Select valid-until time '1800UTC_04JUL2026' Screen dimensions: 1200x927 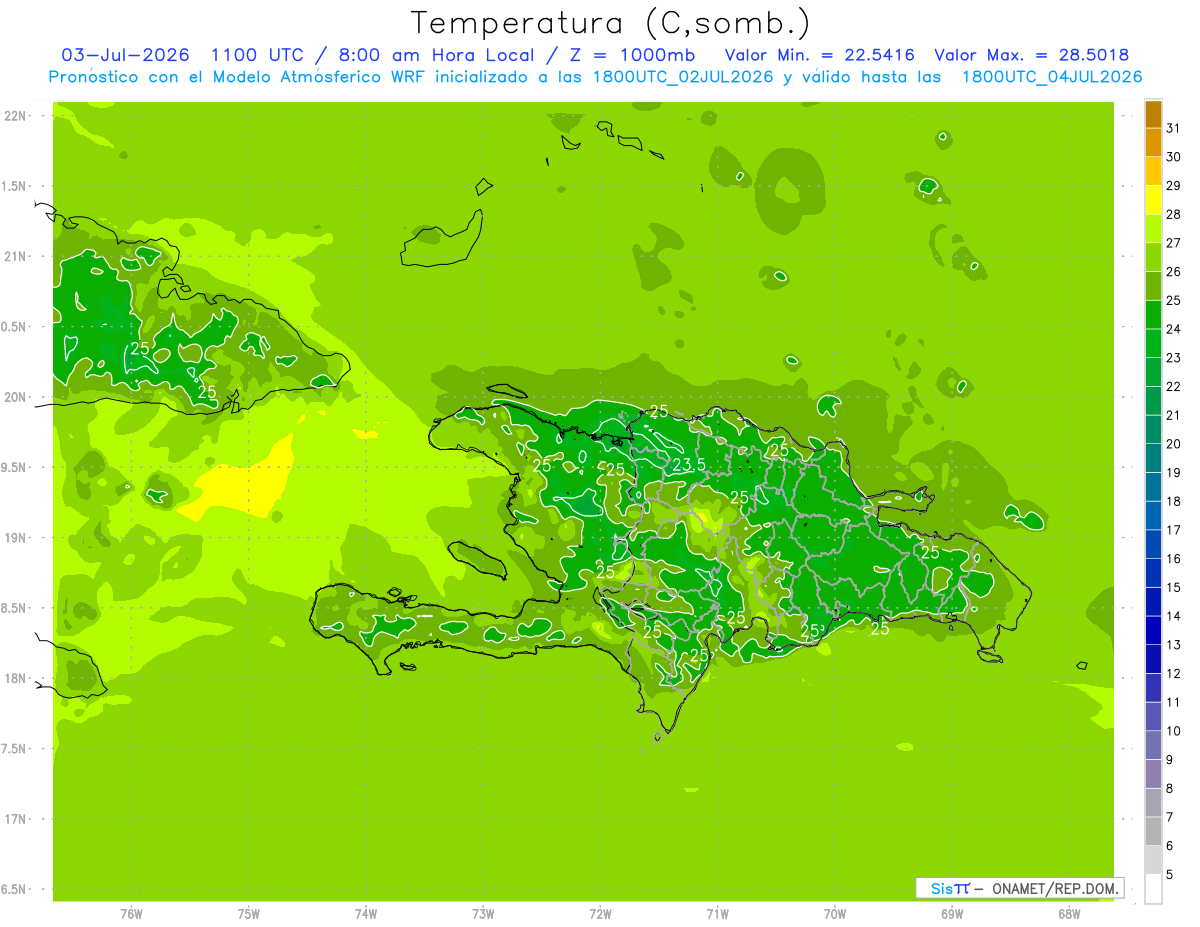[x=1052, y=77]
